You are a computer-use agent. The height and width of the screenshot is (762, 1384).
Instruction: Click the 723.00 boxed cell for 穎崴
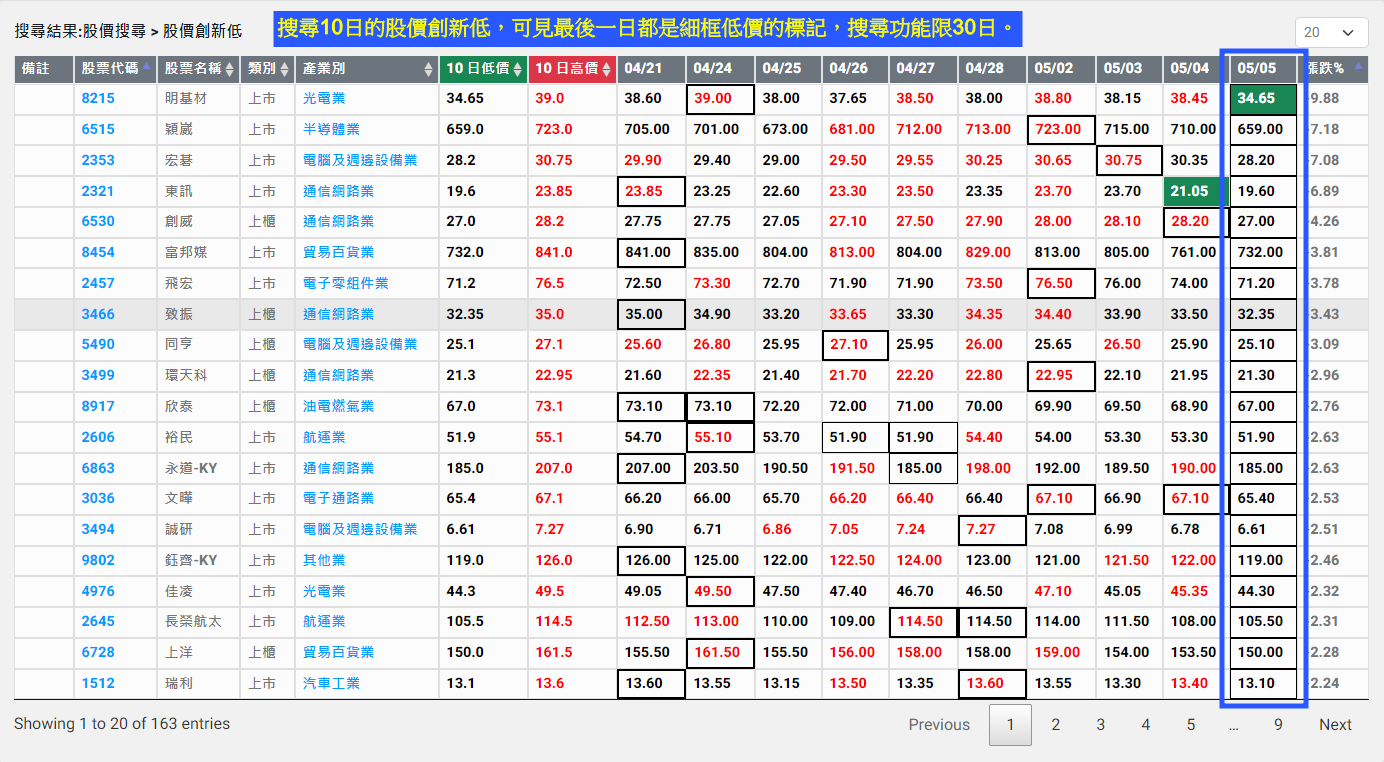(x=1060, y=129)
